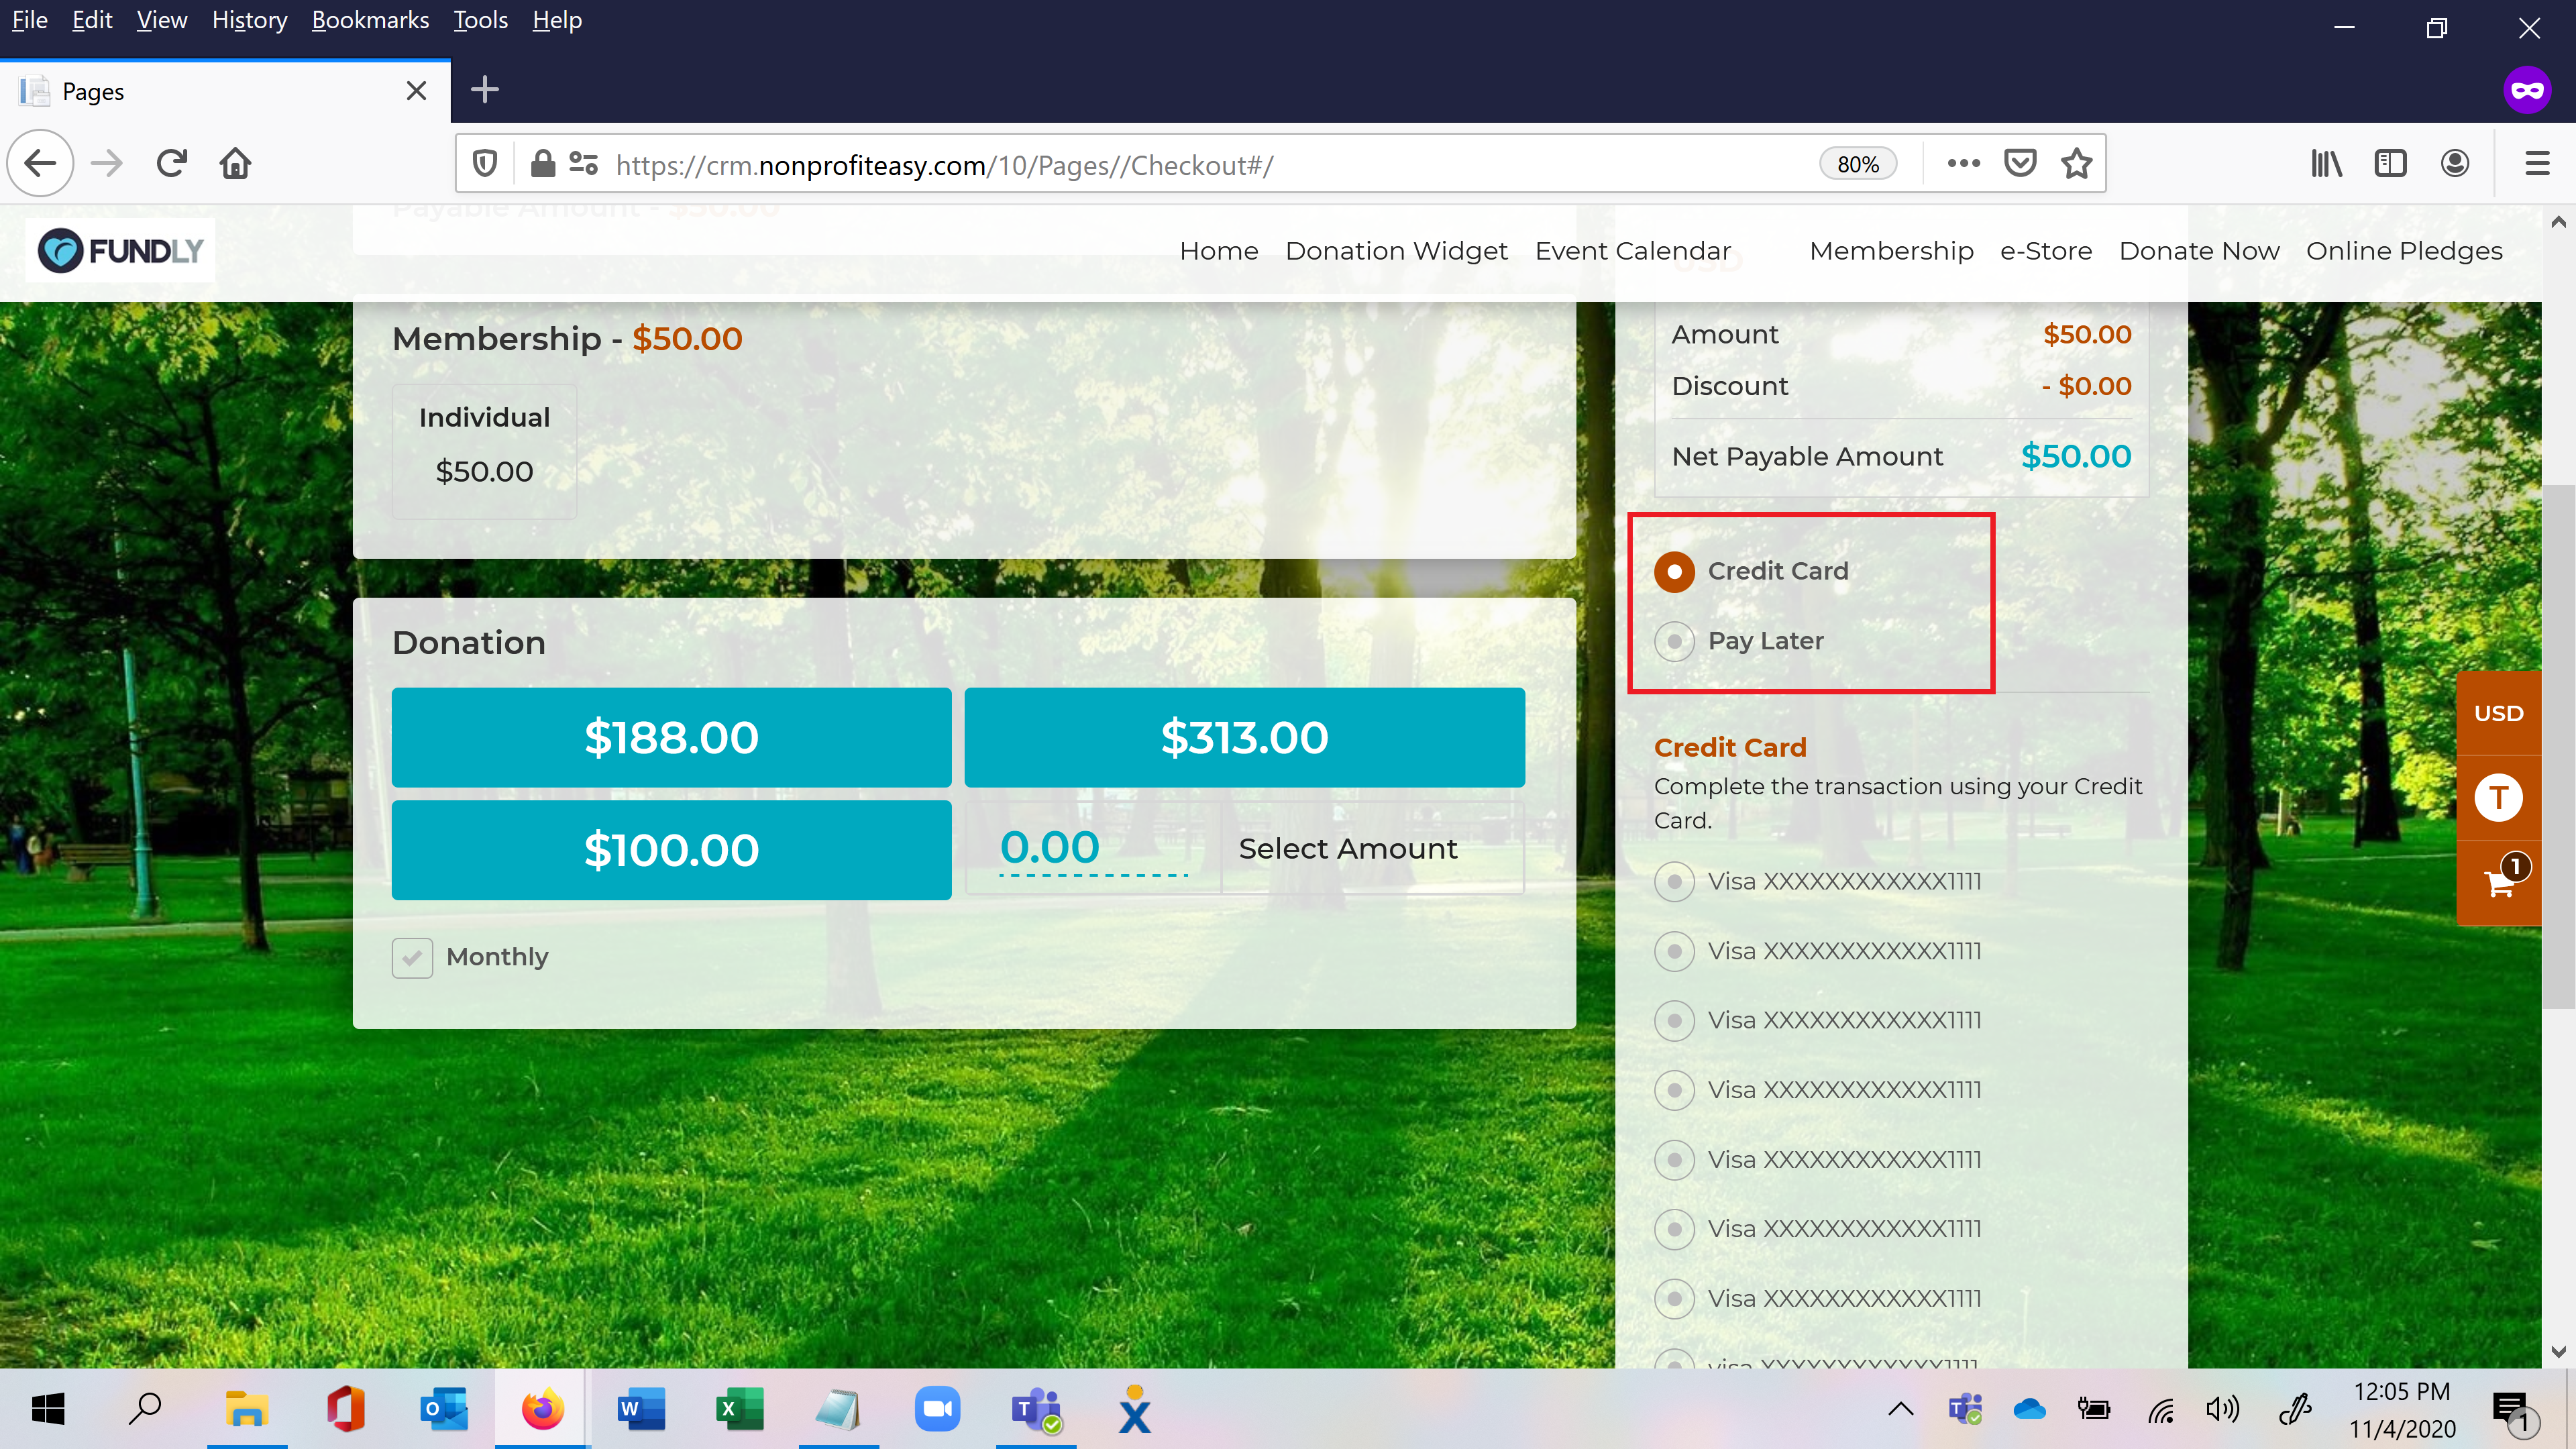Choose the $188.00 donation amount
2576x1449 pixels.
[671, 737]
